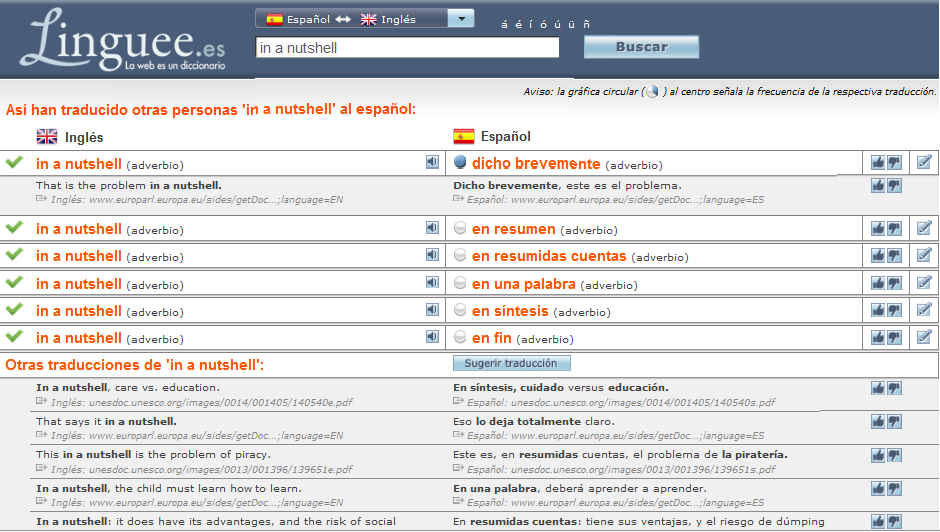The image size is (940, 532).
Task: Thumbs up the 'dicho brevemente' translation
Action: (x=878, y=163)
